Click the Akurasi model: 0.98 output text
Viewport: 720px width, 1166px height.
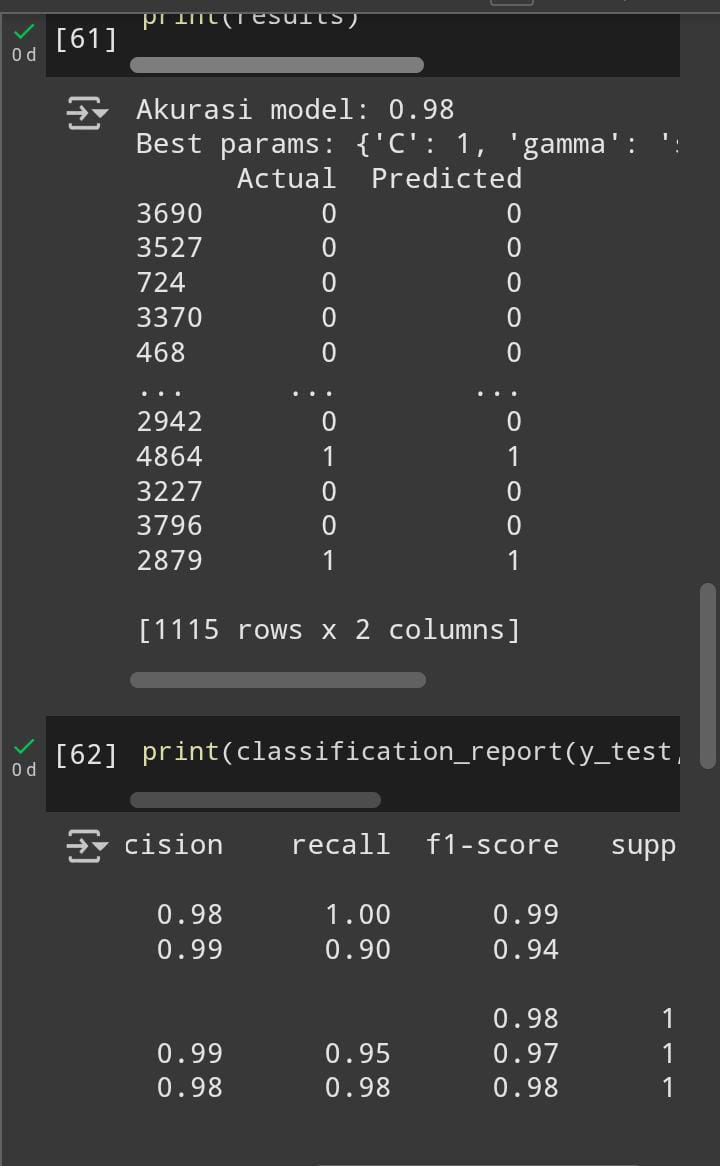point(295,110)
